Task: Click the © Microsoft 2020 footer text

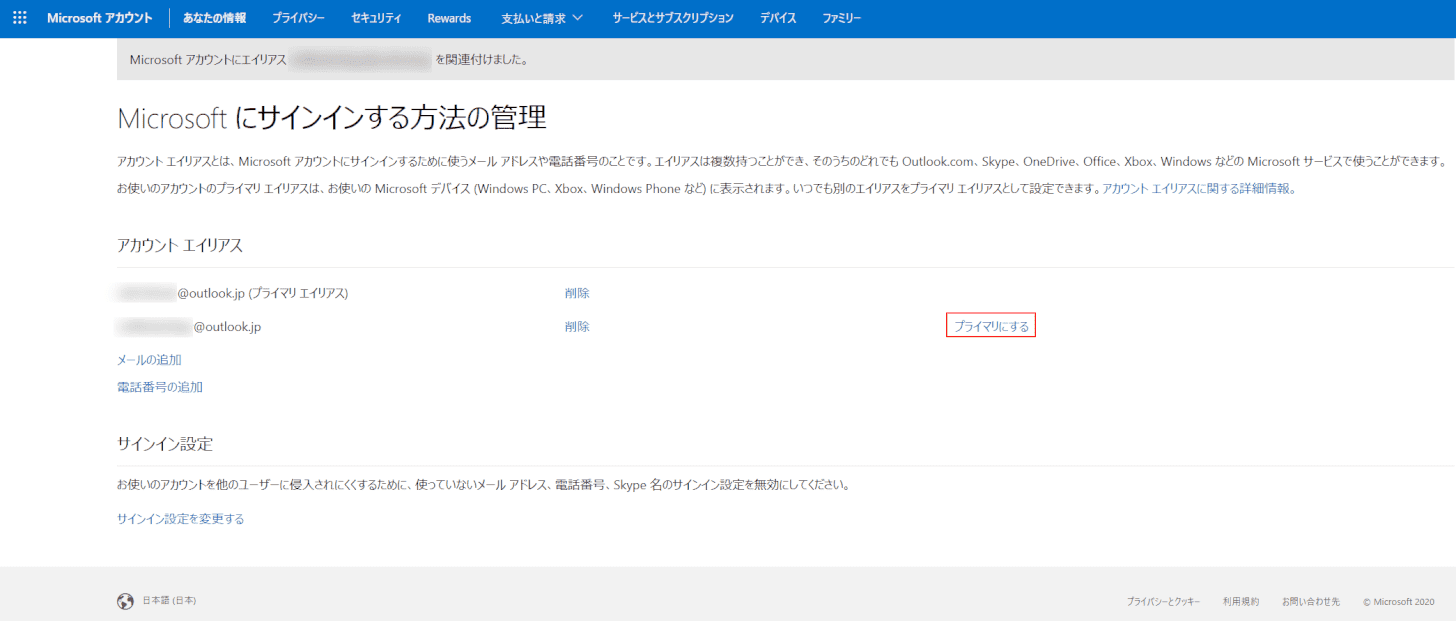Action: [x=1399, y=602]
